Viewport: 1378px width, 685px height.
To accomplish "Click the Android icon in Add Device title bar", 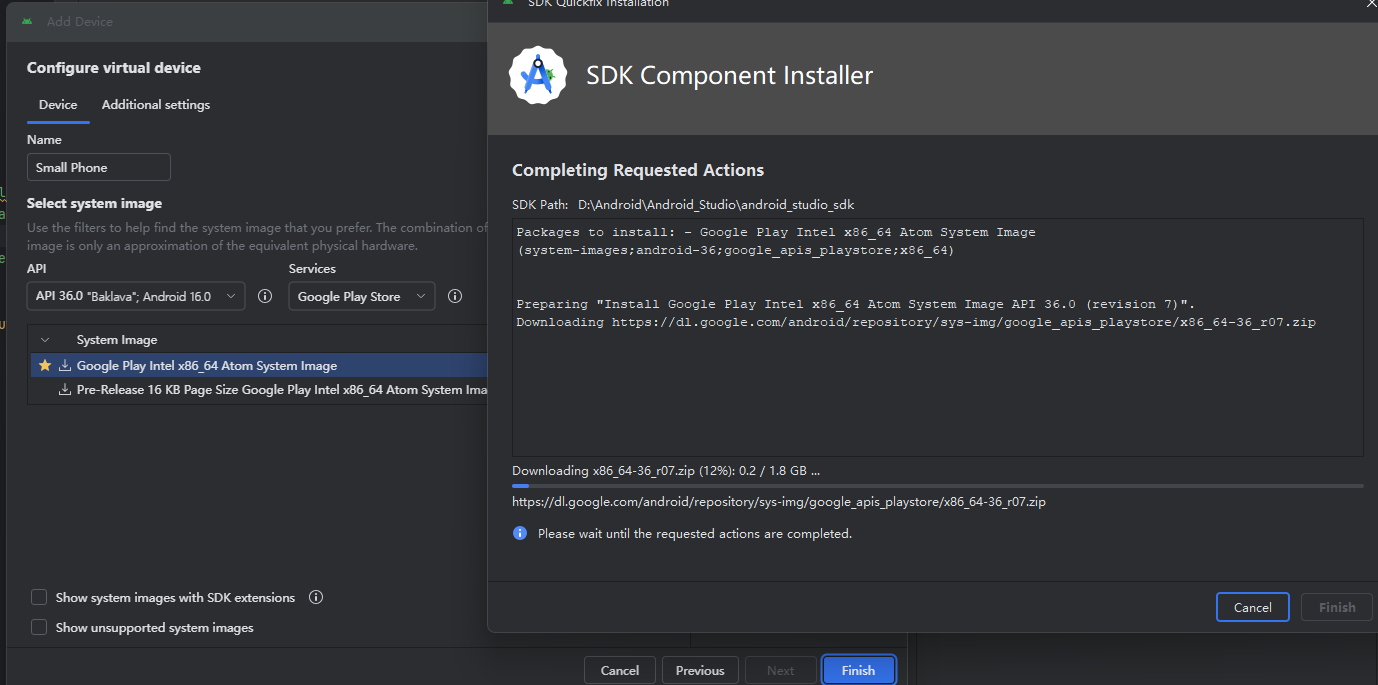I will coord(27,21).
